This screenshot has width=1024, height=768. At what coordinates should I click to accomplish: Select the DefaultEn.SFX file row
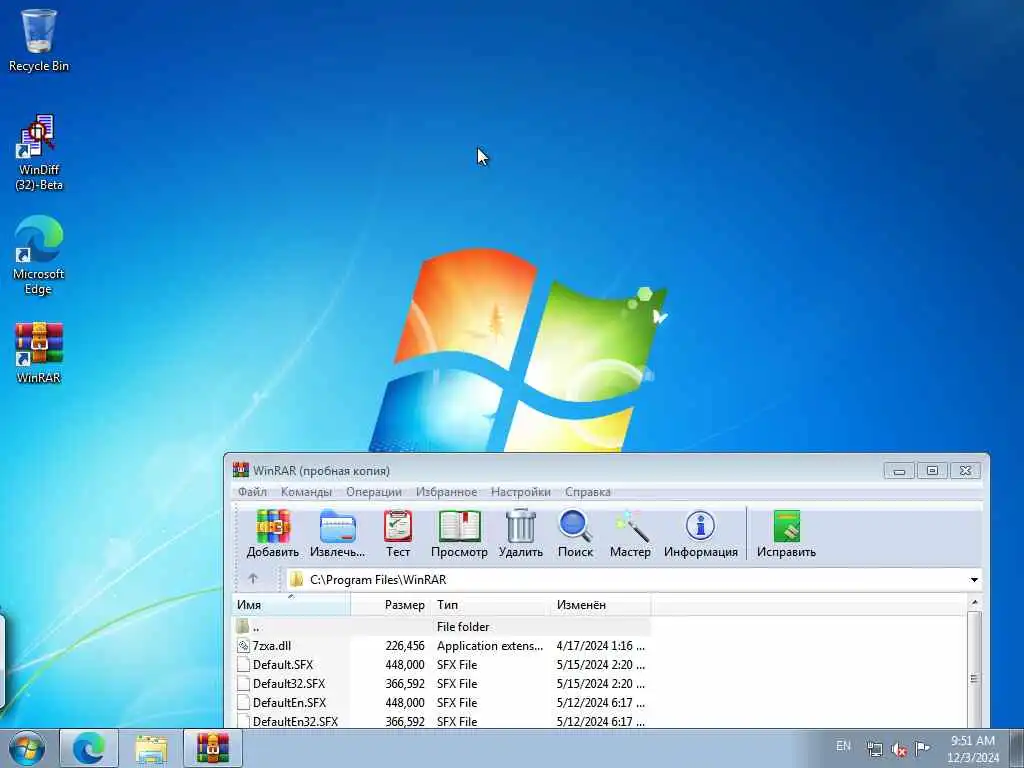click(x=442, y=702)
